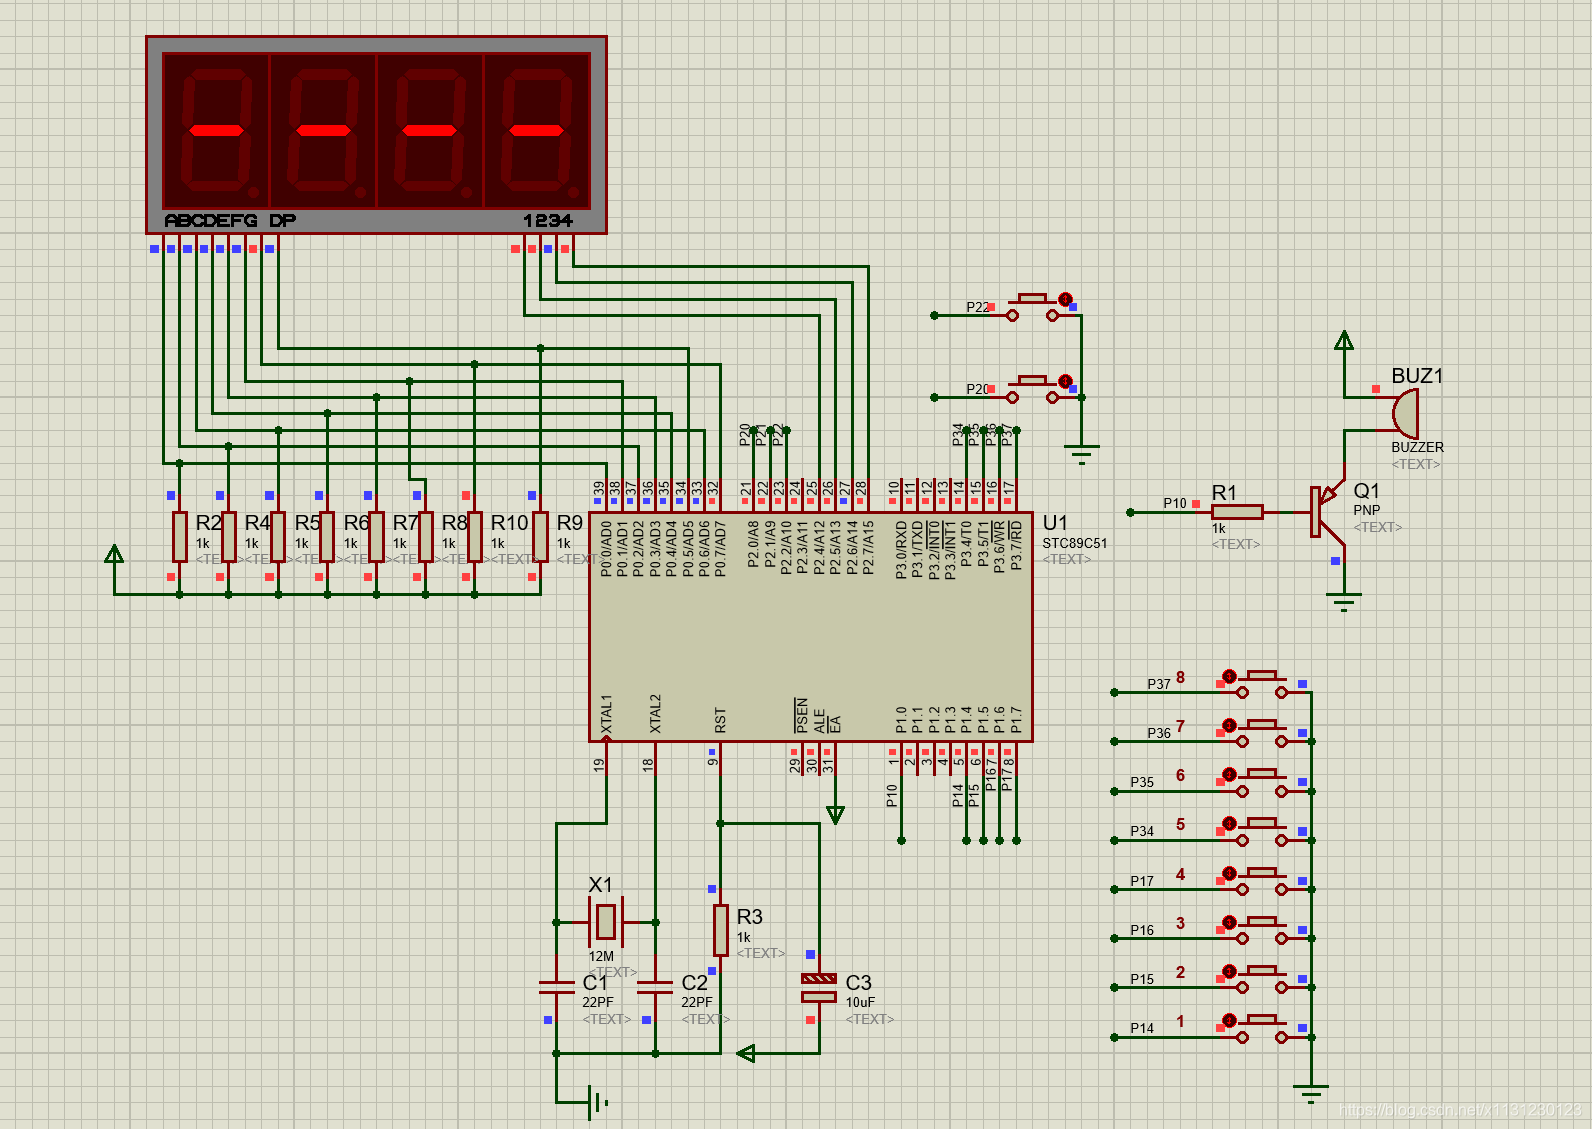
Task: Click the STC89C51 part label
Action: pos(1075,543)
